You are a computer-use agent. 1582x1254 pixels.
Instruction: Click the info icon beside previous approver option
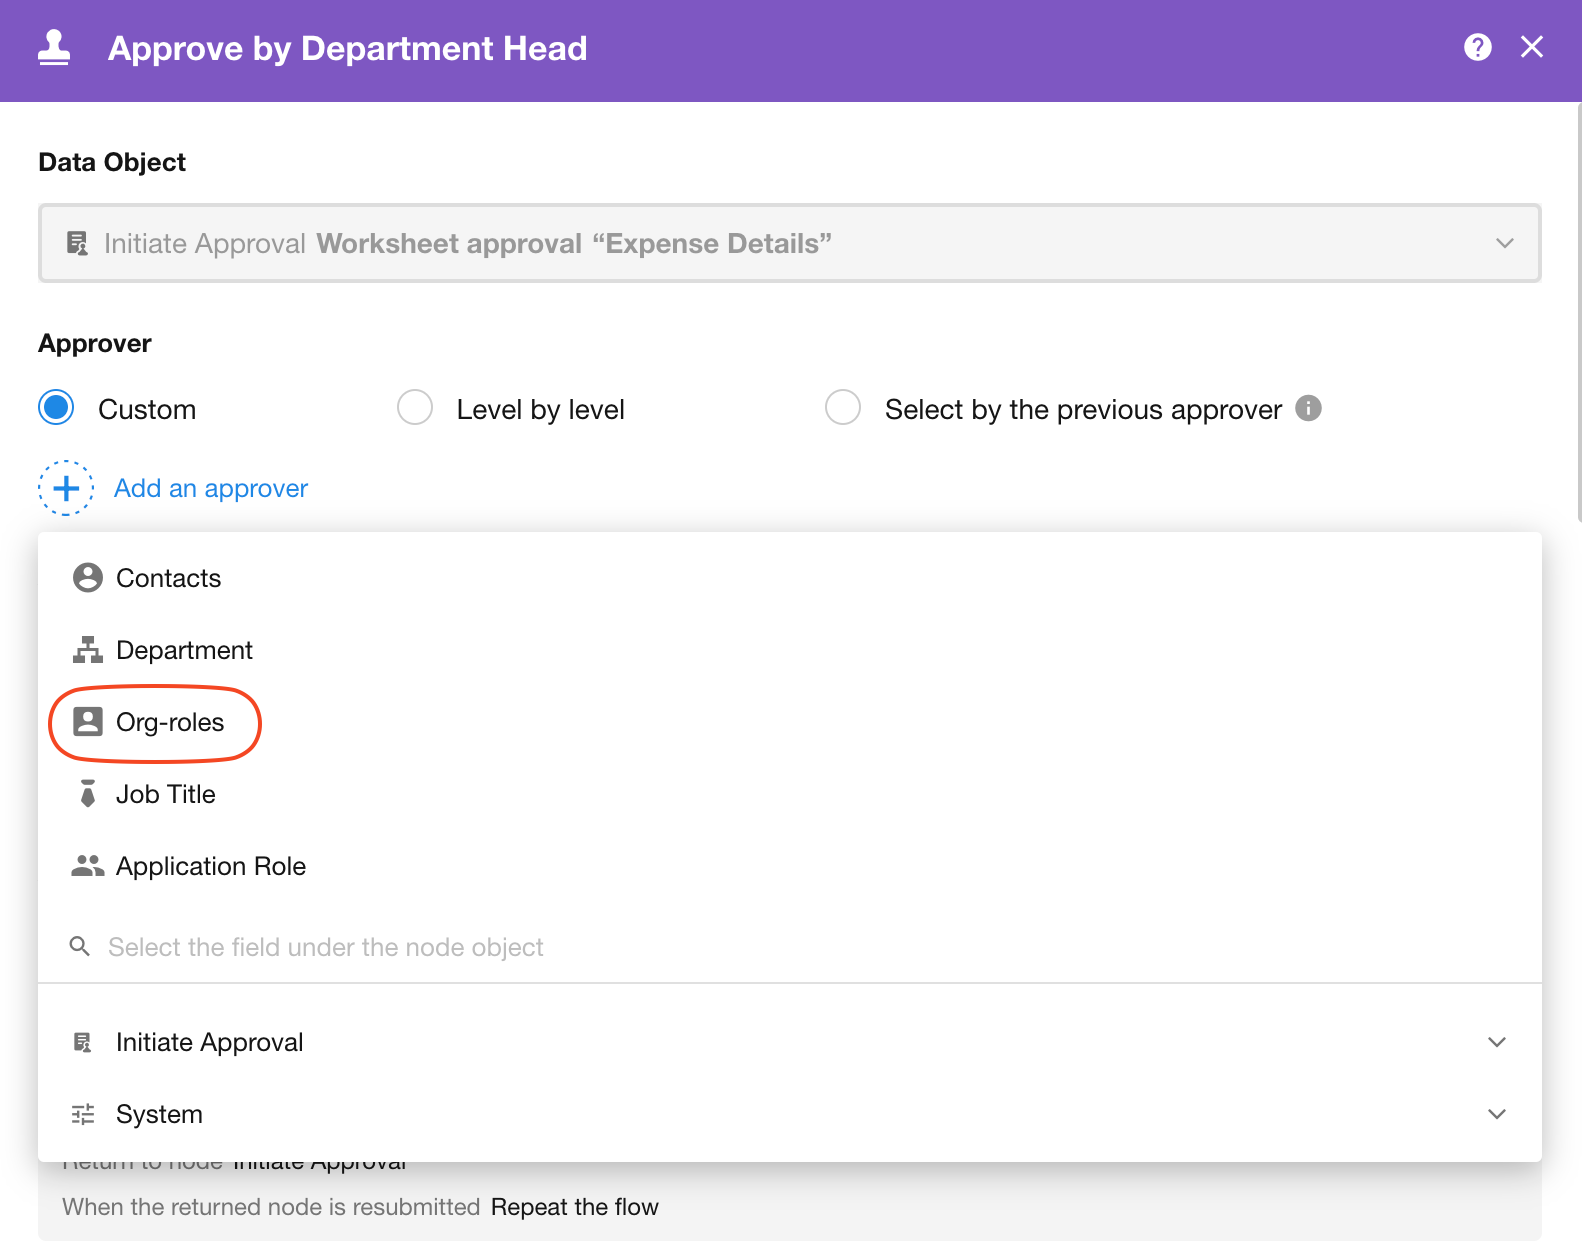point(1308,408)
